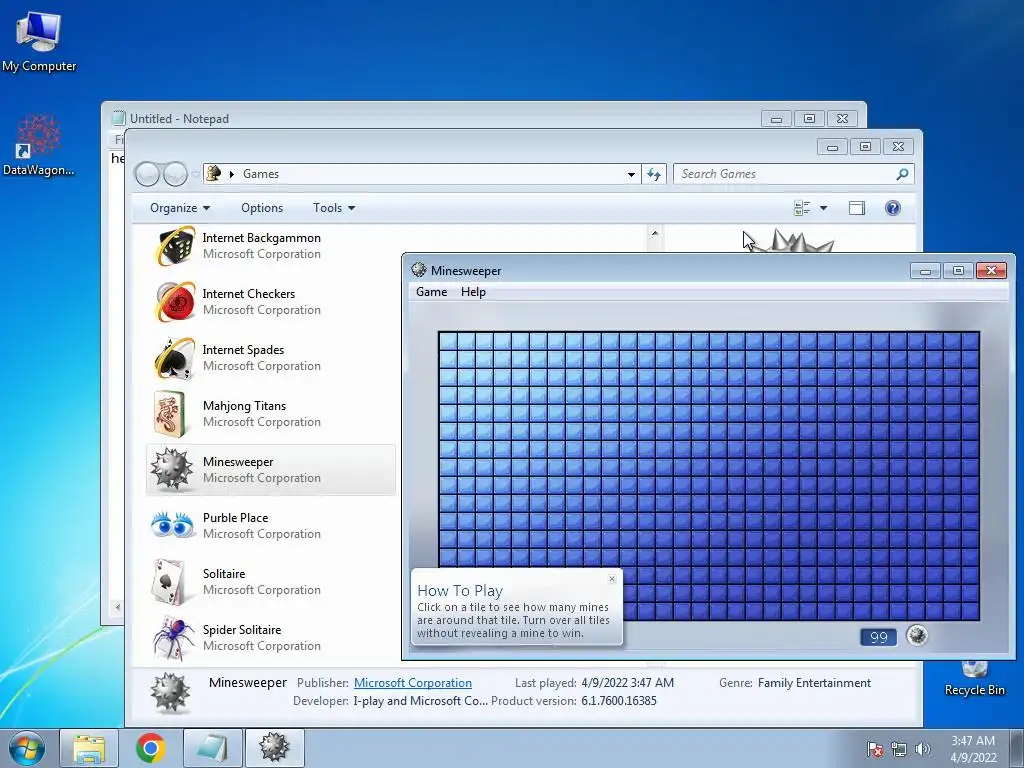Image resolution: width=1024 pixels, height=768 pixels.
Task: Click the search magnifier in Search Games box
Action: [902, 174]
